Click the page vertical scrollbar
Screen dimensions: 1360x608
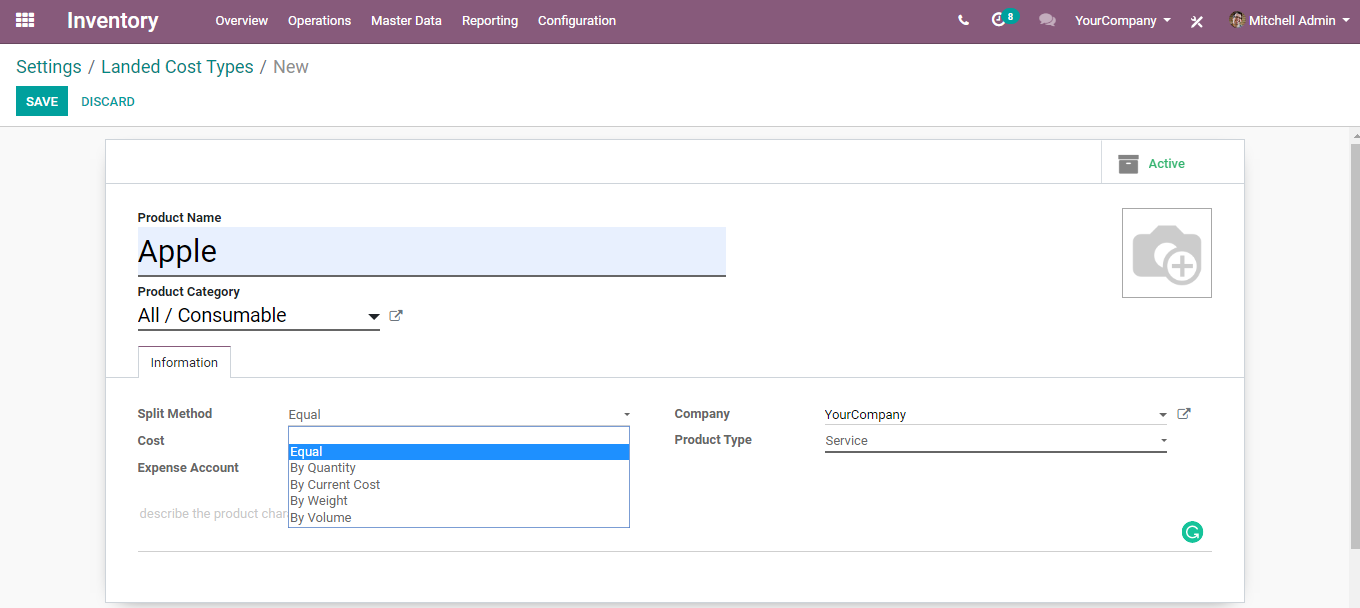(1354, 345)
